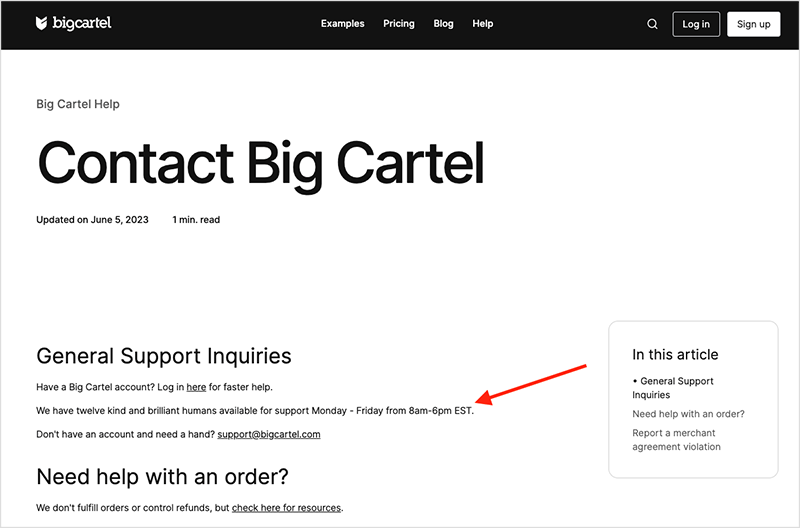The image size is (800, 528).
Task: Click the Big Cartel logo
Action: tap(73, 23)
